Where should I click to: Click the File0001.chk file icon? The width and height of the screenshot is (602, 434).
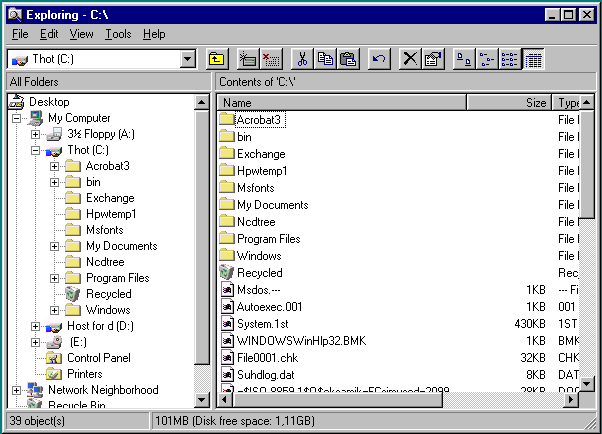click(x=227, y=358)
